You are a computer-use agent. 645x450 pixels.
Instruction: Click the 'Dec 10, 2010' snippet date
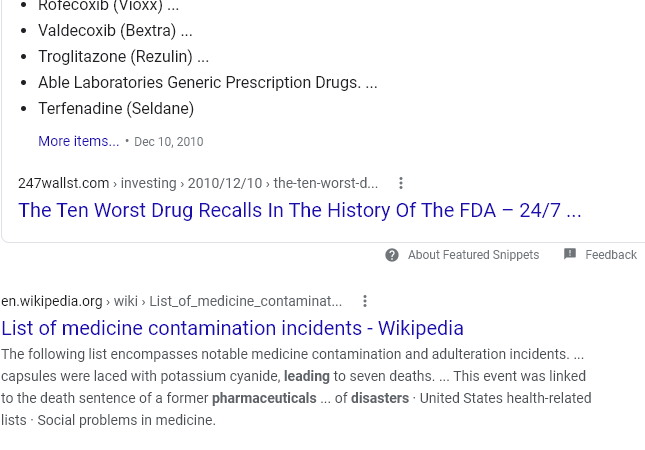click(169, 142)
